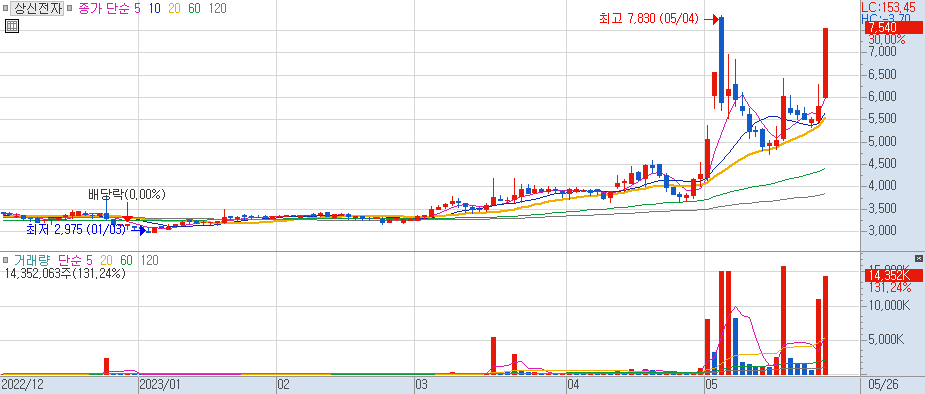Click the 131,24% label on the volume axis

[x=890, y=287]
